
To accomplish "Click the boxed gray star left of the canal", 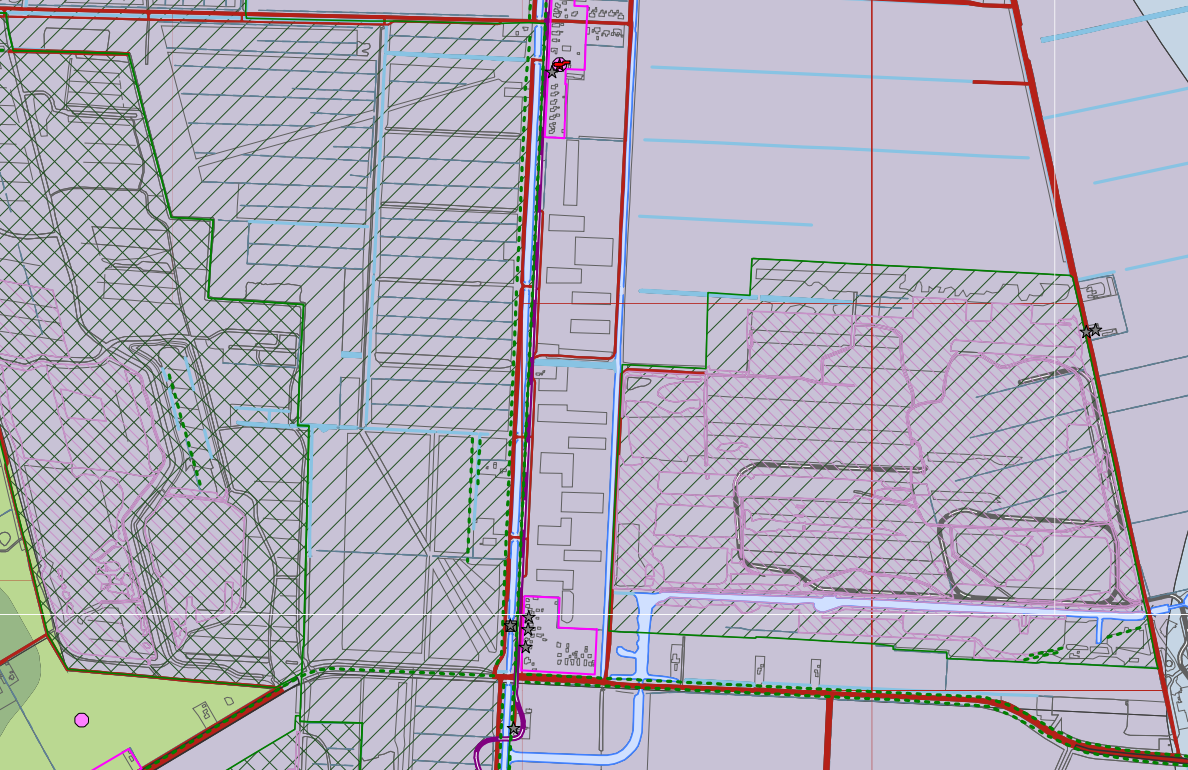I will point(511,626).
